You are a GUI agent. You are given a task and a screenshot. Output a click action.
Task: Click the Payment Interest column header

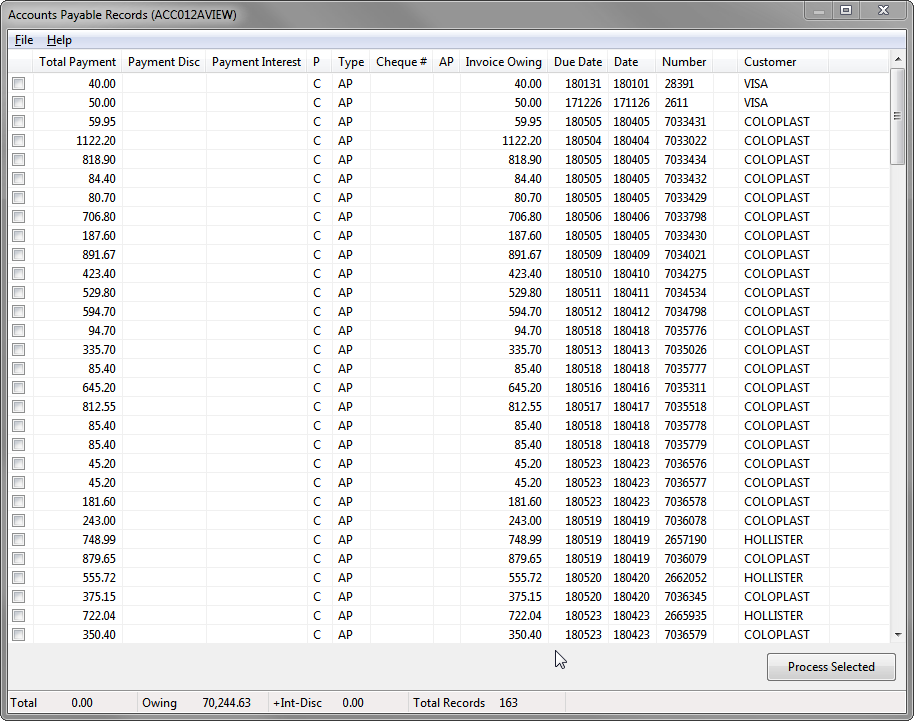coord(256,62)
